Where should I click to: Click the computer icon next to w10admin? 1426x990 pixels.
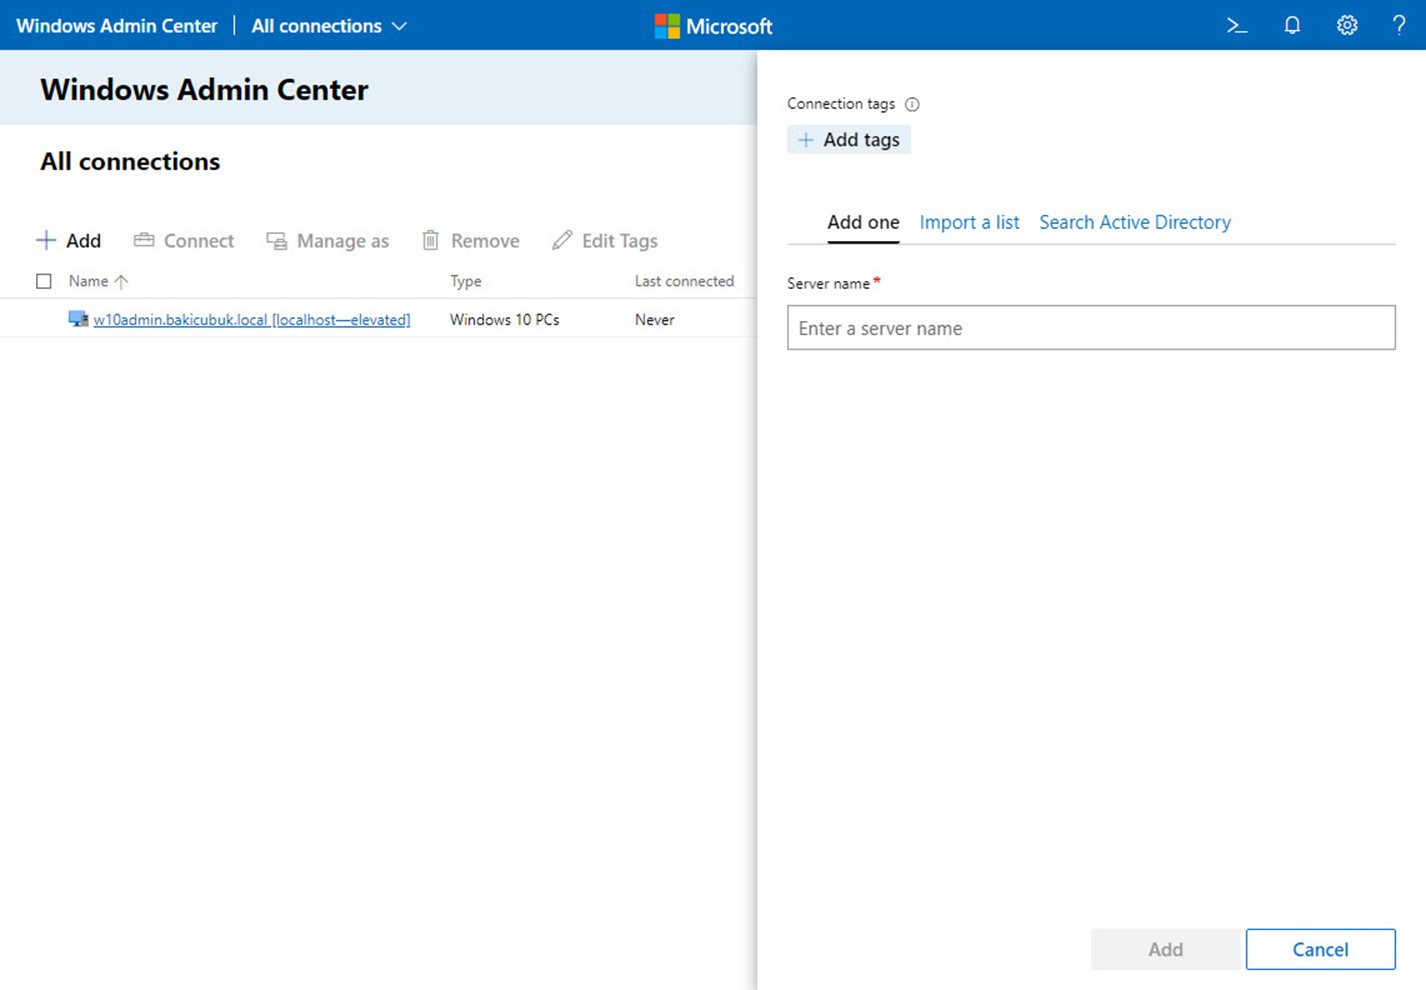tap(78, 319)
